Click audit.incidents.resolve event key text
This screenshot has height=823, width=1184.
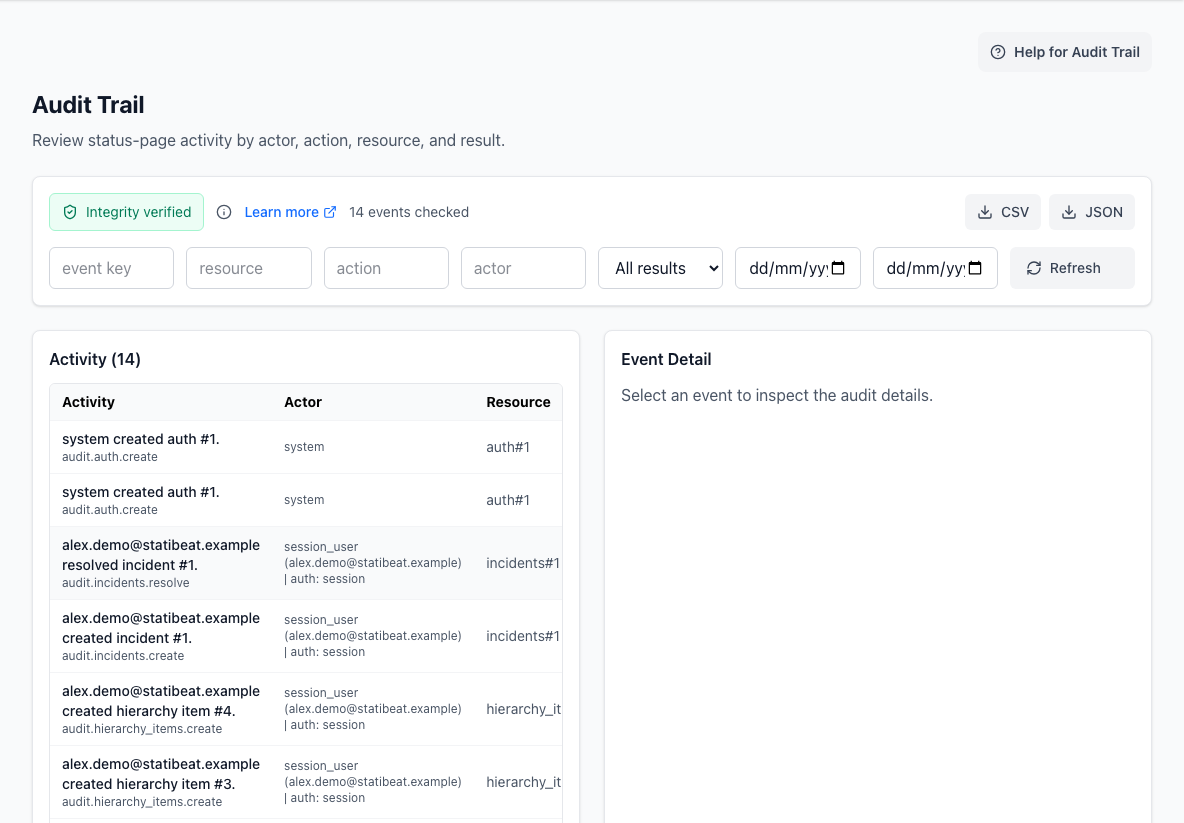pyautogui.click(x=125, y=583)
